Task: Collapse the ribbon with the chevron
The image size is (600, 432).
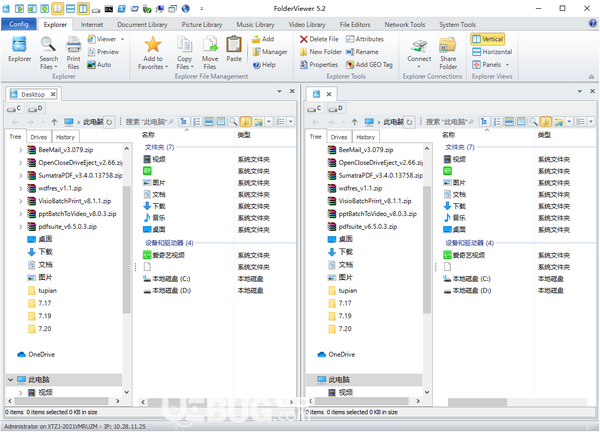Action: (592, 77)
